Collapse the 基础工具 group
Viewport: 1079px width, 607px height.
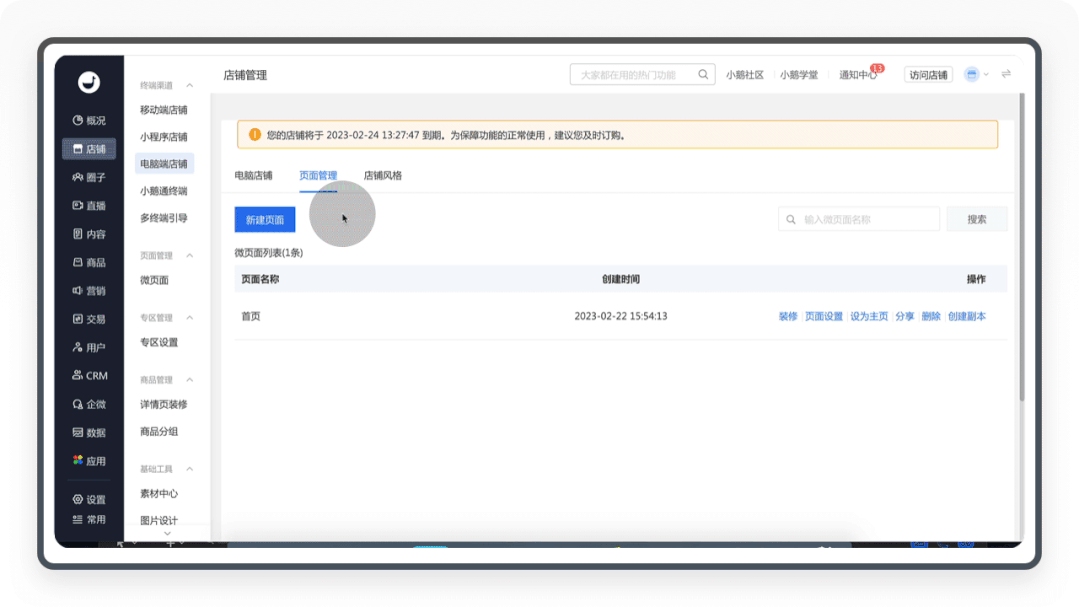tap(190, 469)
